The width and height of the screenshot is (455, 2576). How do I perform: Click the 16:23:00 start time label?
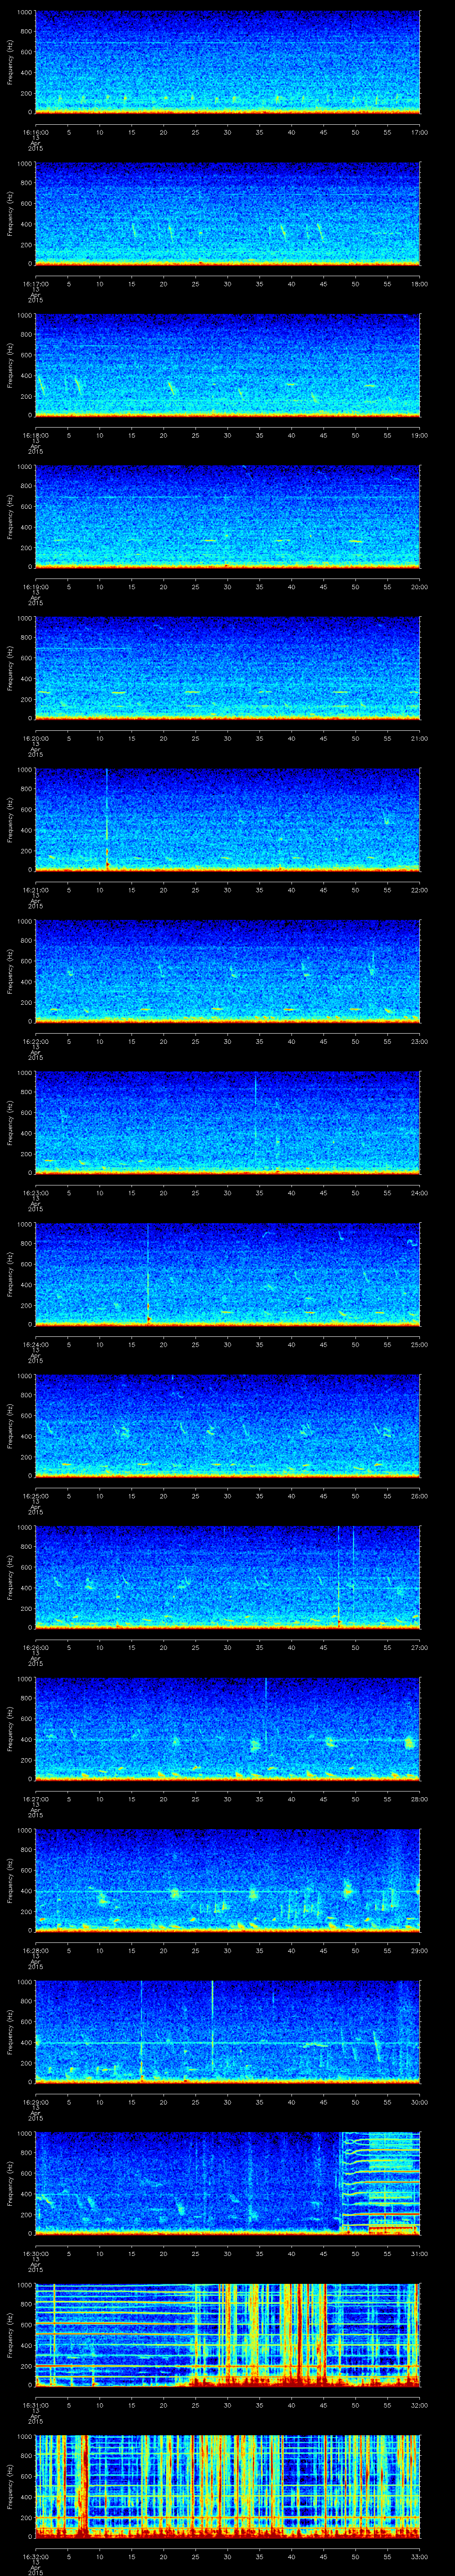pos(35,1192)
